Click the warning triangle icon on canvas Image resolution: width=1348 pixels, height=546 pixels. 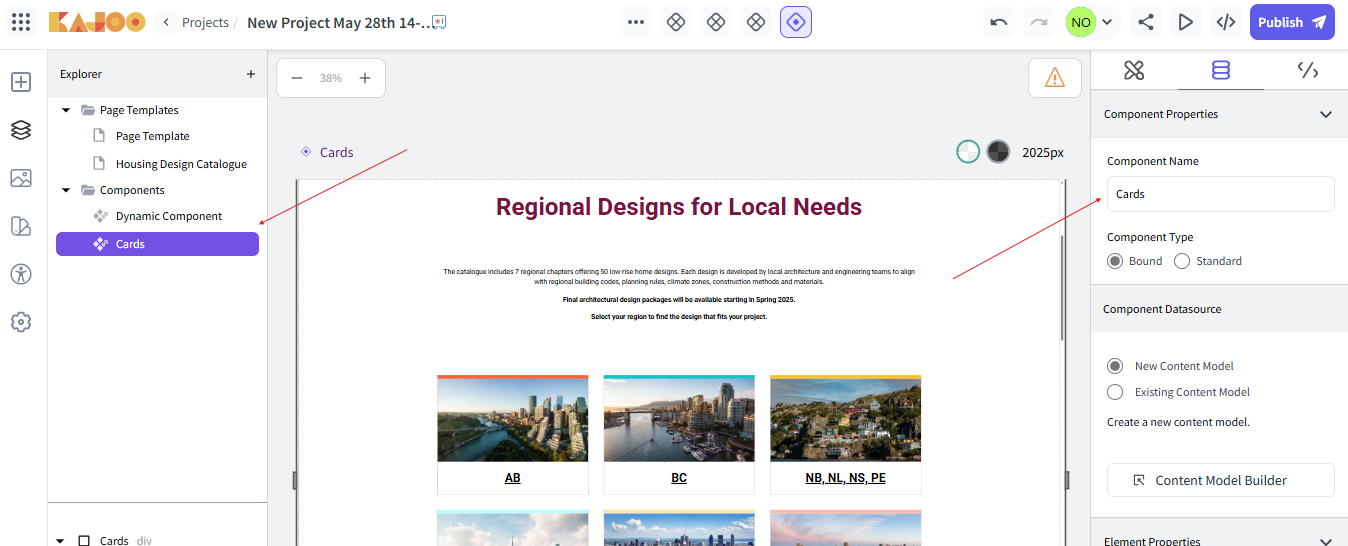pyautogui.click(x=1054, y=78)
